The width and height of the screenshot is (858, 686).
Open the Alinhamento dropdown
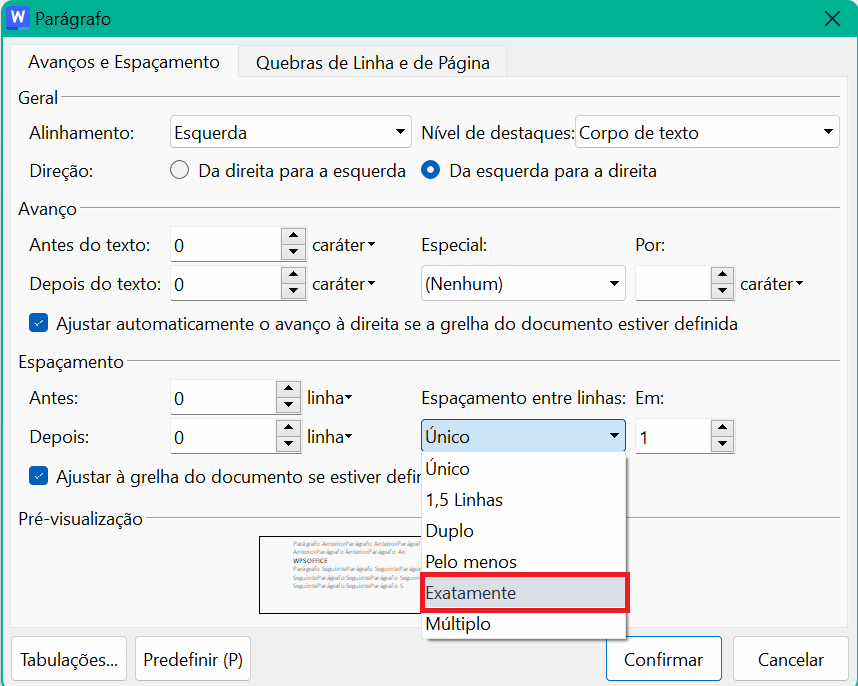[290, 131]
